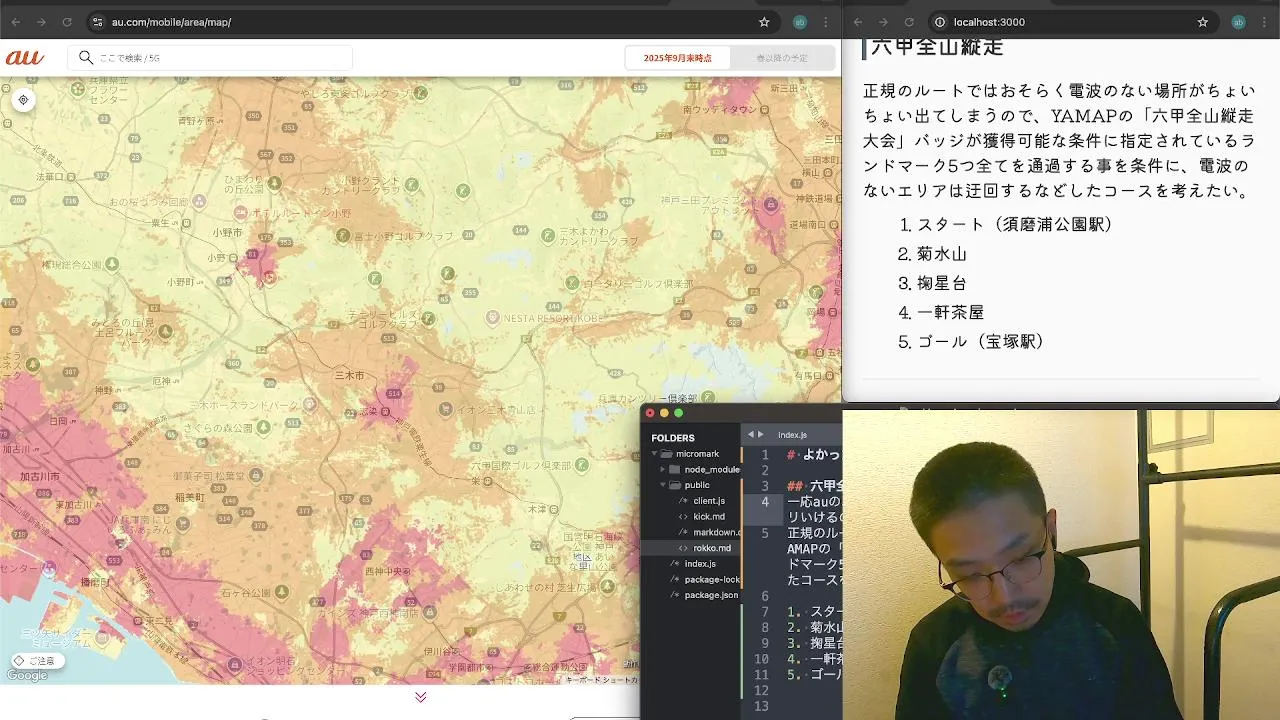Screen dimensions: 1280x720
Task: Click the 小野市 label on the map
Action: (228, 232)
